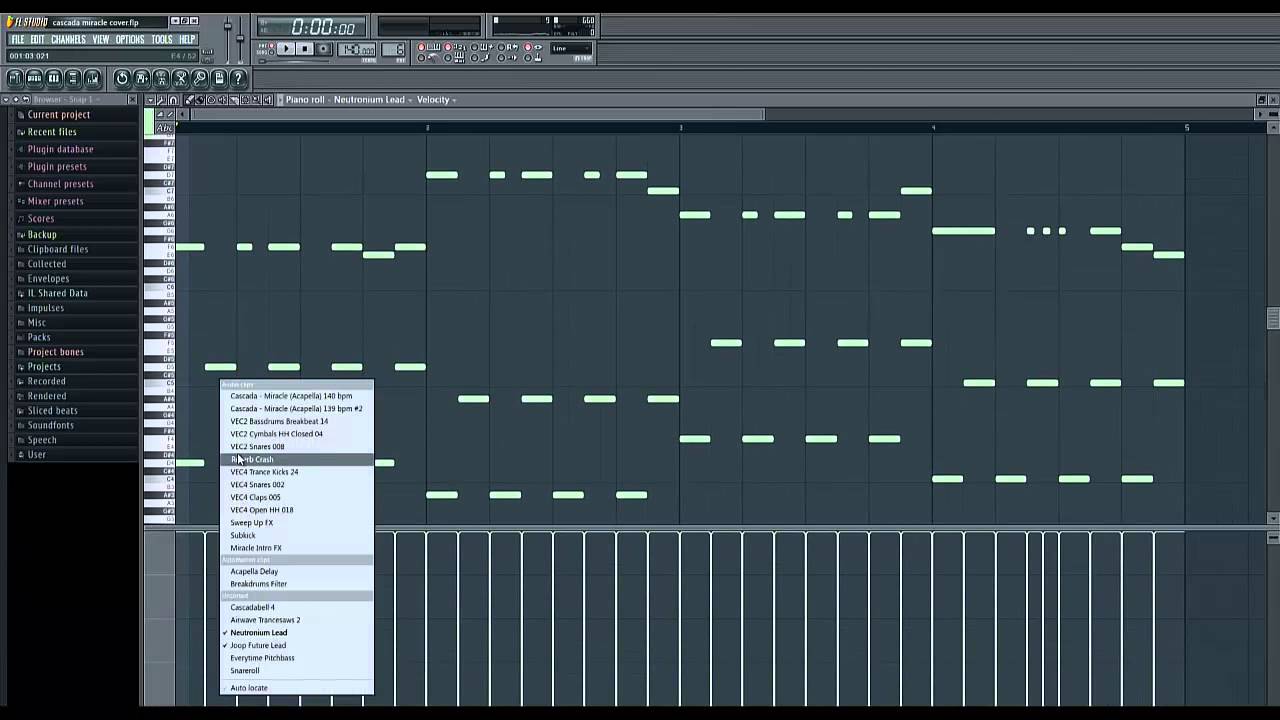Show the piano roll shortcut icon
This screenshot has width=1280, height=720.
point(54,78)
